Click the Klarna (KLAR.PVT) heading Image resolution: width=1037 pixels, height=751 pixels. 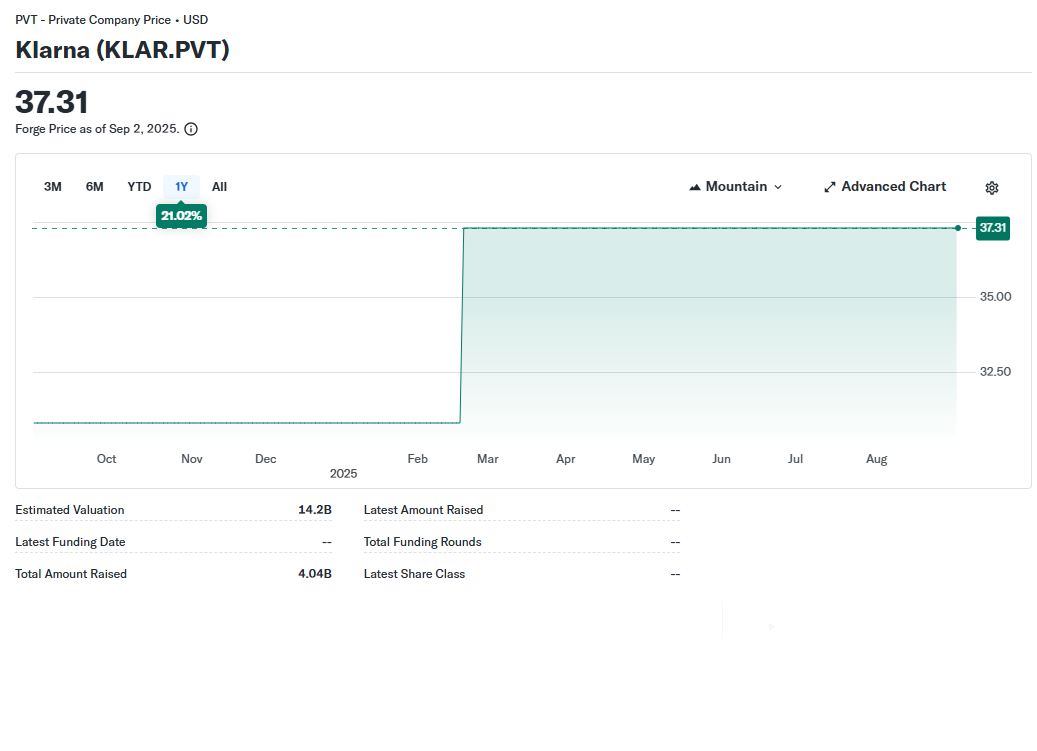[x=122, y=50]
